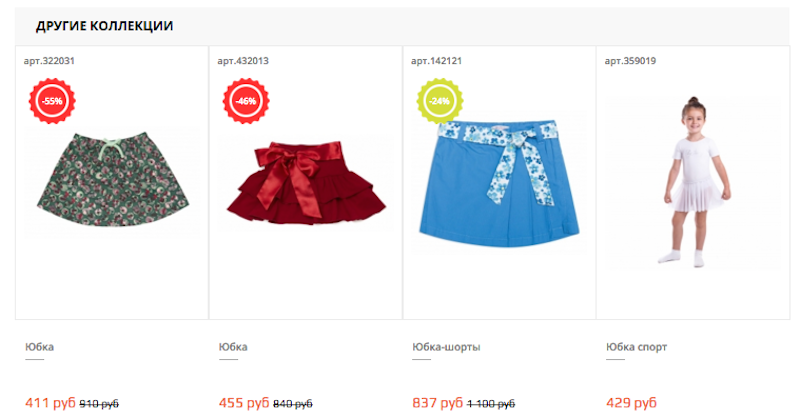Click the first Юбка product title
Screen dimensions: 800x418
(39, 347)
